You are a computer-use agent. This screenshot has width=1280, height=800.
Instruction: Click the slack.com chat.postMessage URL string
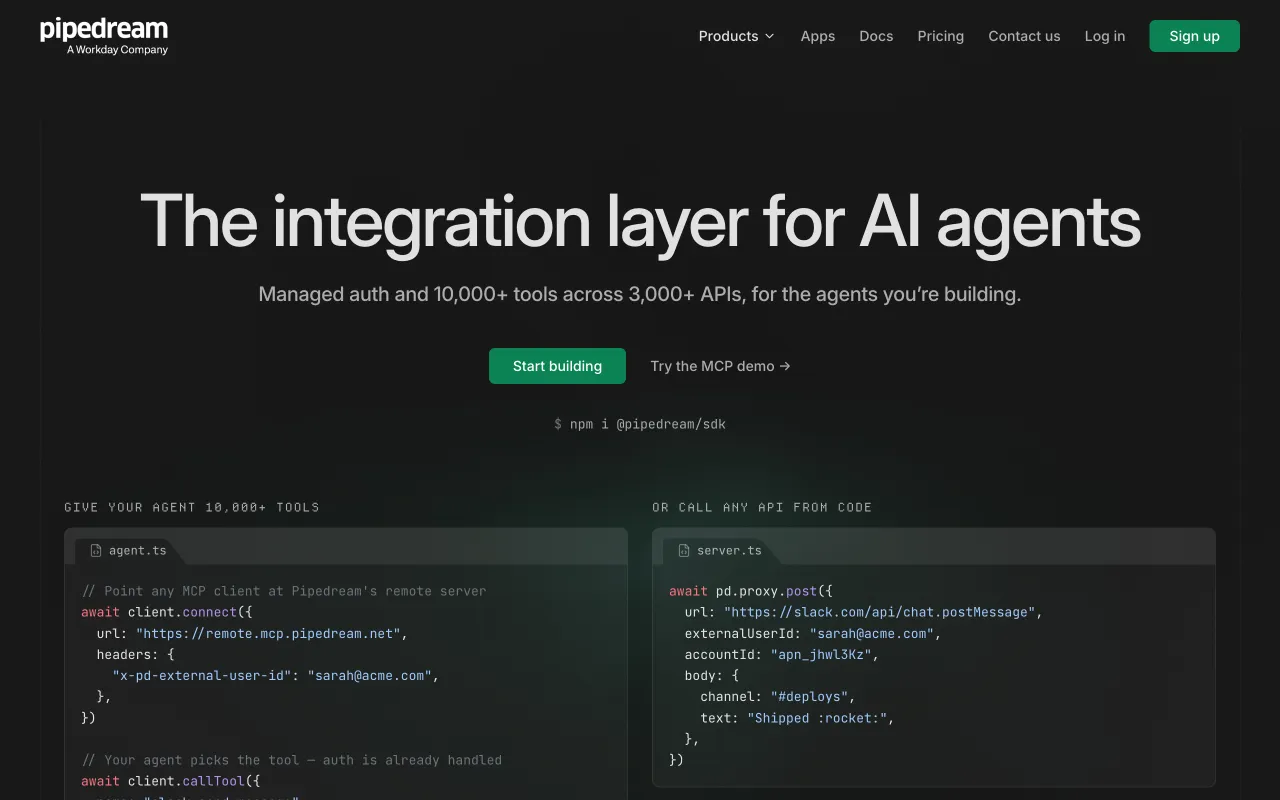pos(881,612)
